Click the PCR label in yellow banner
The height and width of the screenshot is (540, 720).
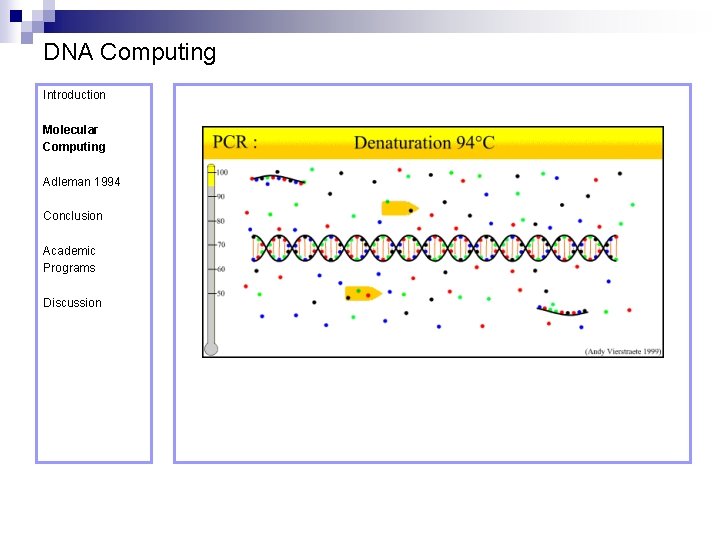click(x=235, y=142)
